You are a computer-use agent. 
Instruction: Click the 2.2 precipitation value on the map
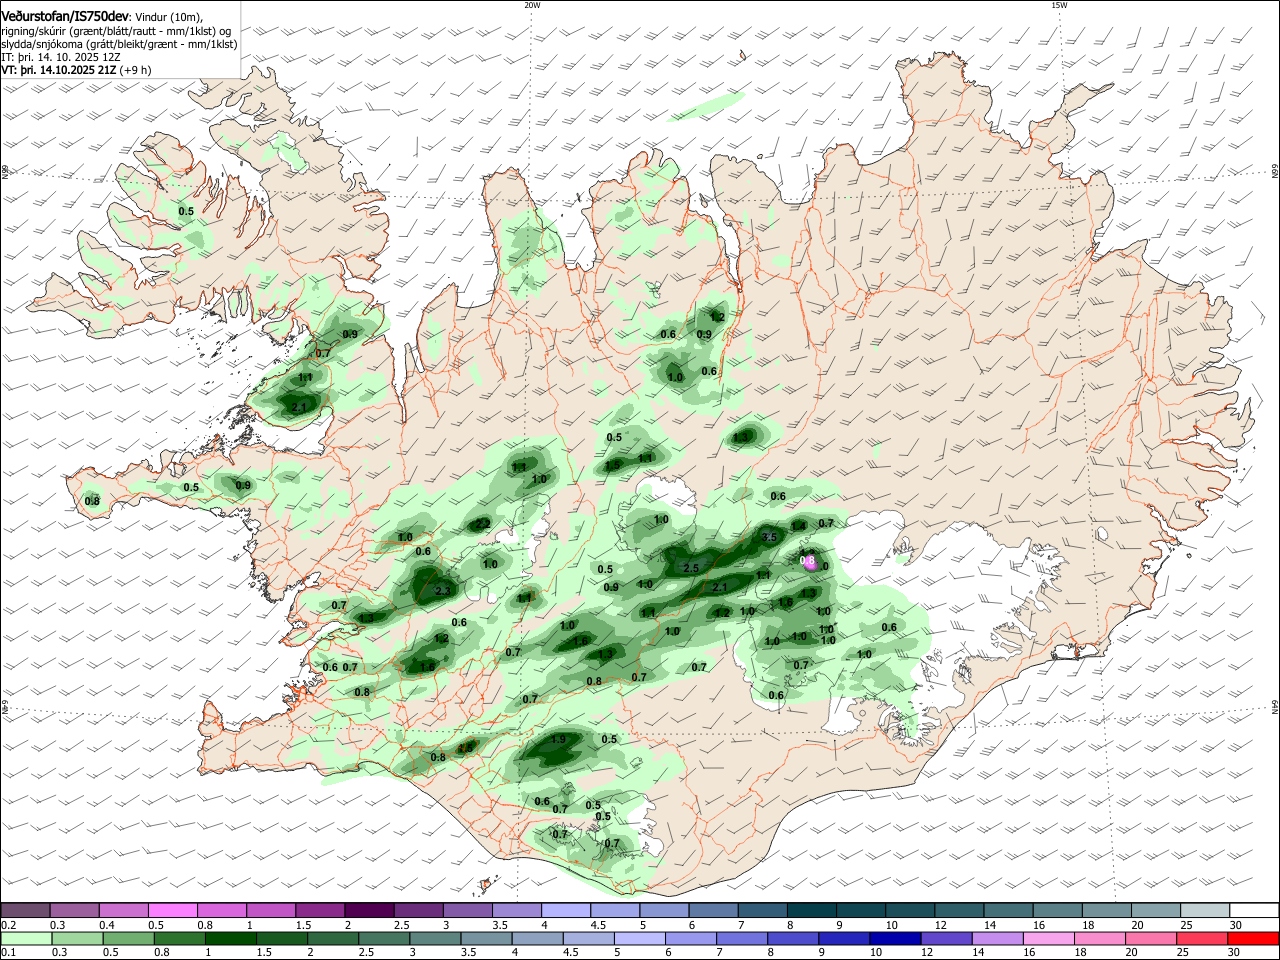481,523
